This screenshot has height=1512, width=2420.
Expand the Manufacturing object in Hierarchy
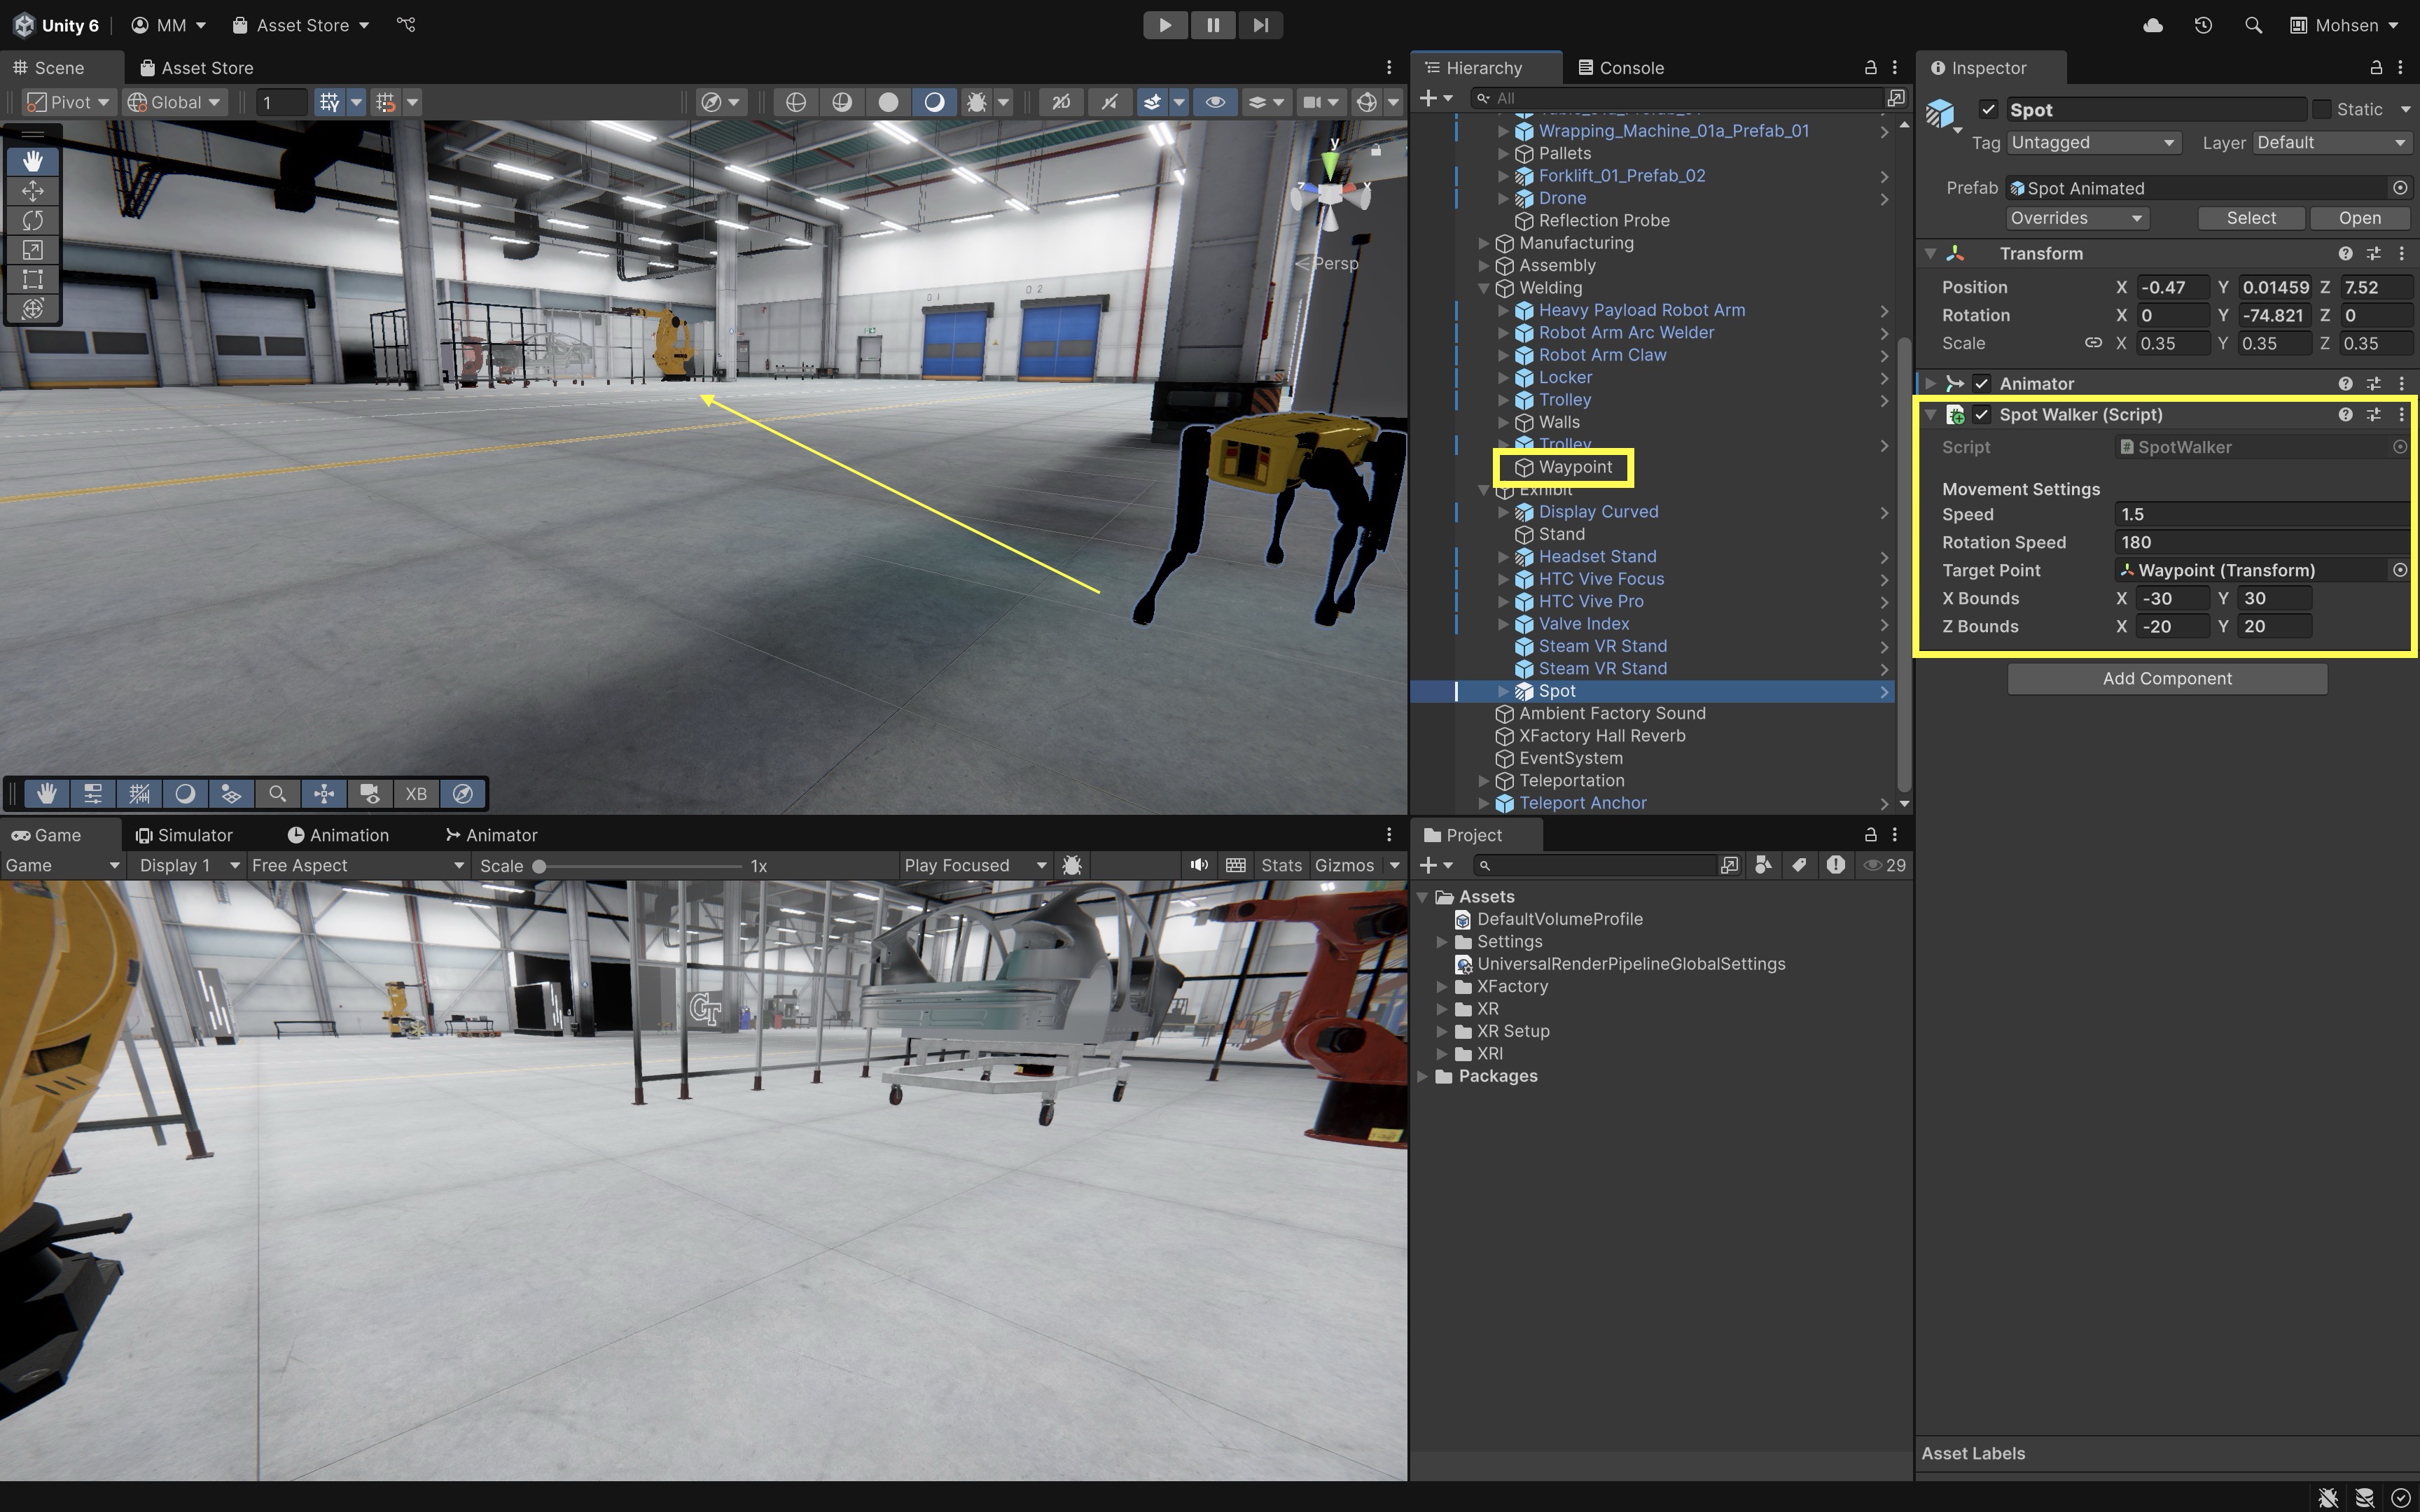pos(1484,243)
